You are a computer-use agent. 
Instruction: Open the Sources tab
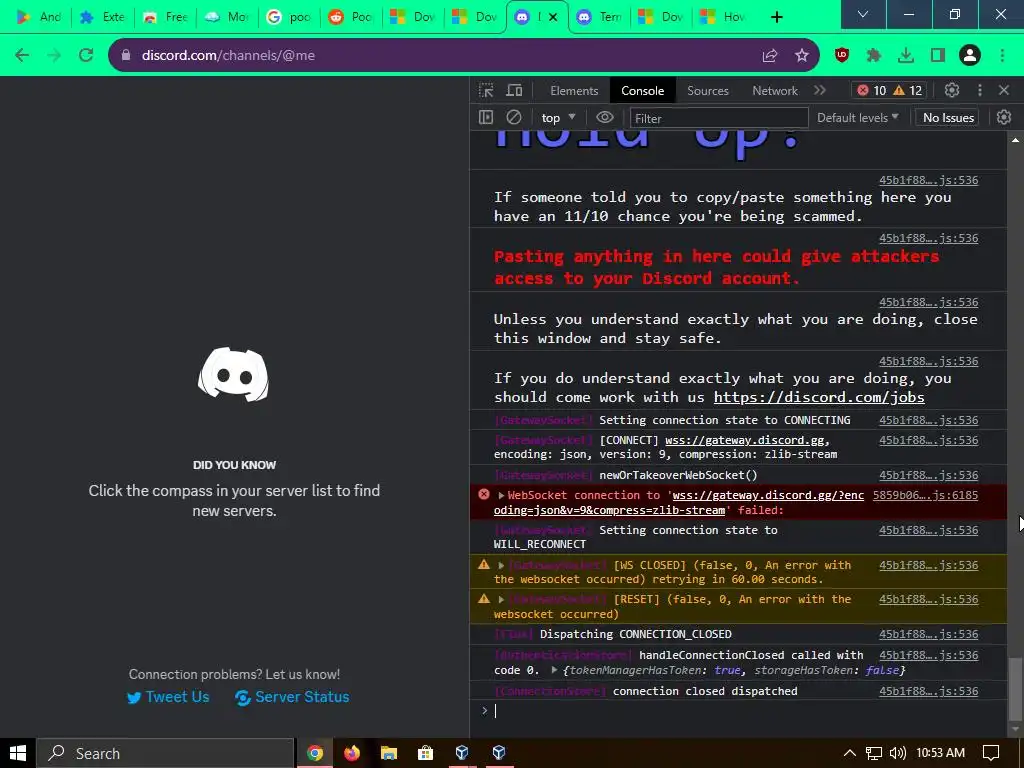click(x=708, y=91)
